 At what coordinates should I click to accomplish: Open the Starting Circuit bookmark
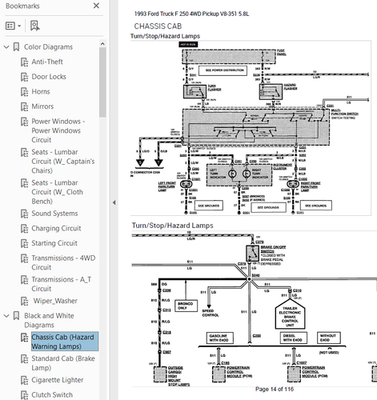click(x=54, y=243)
